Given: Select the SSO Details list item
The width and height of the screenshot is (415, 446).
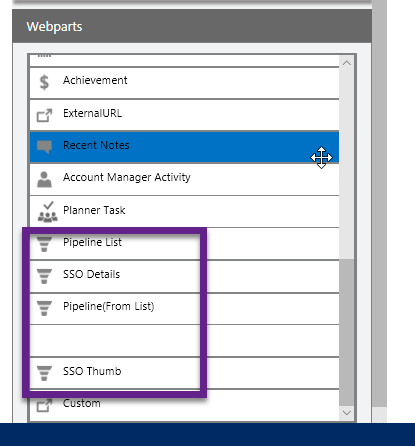Looking at the screenshot, I should 184,276.
